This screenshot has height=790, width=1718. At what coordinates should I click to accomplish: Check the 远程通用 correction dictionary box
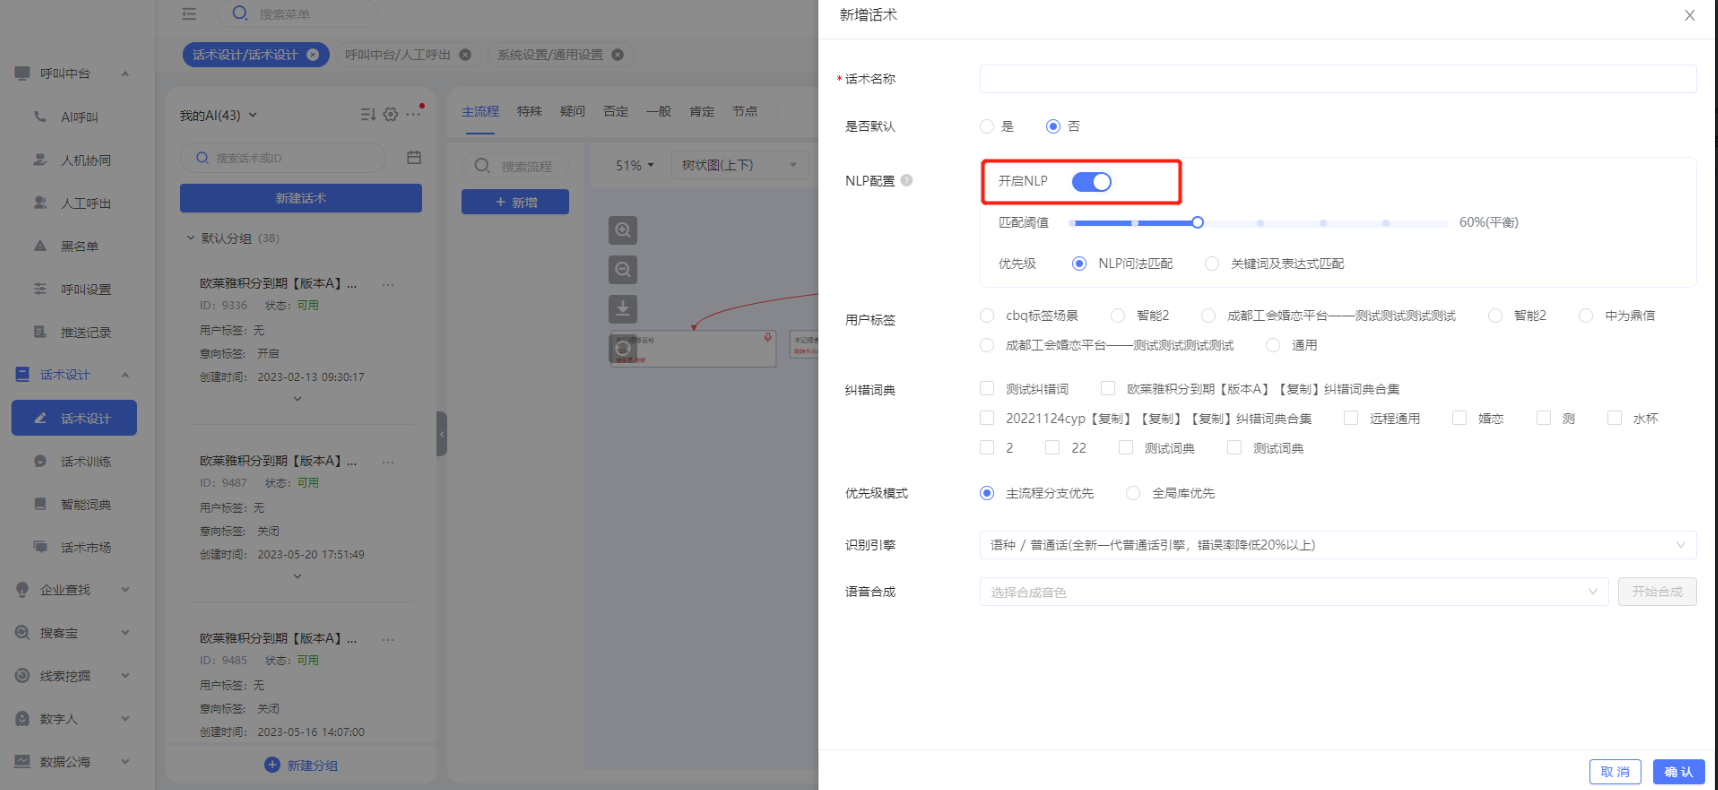point(1351,418)
